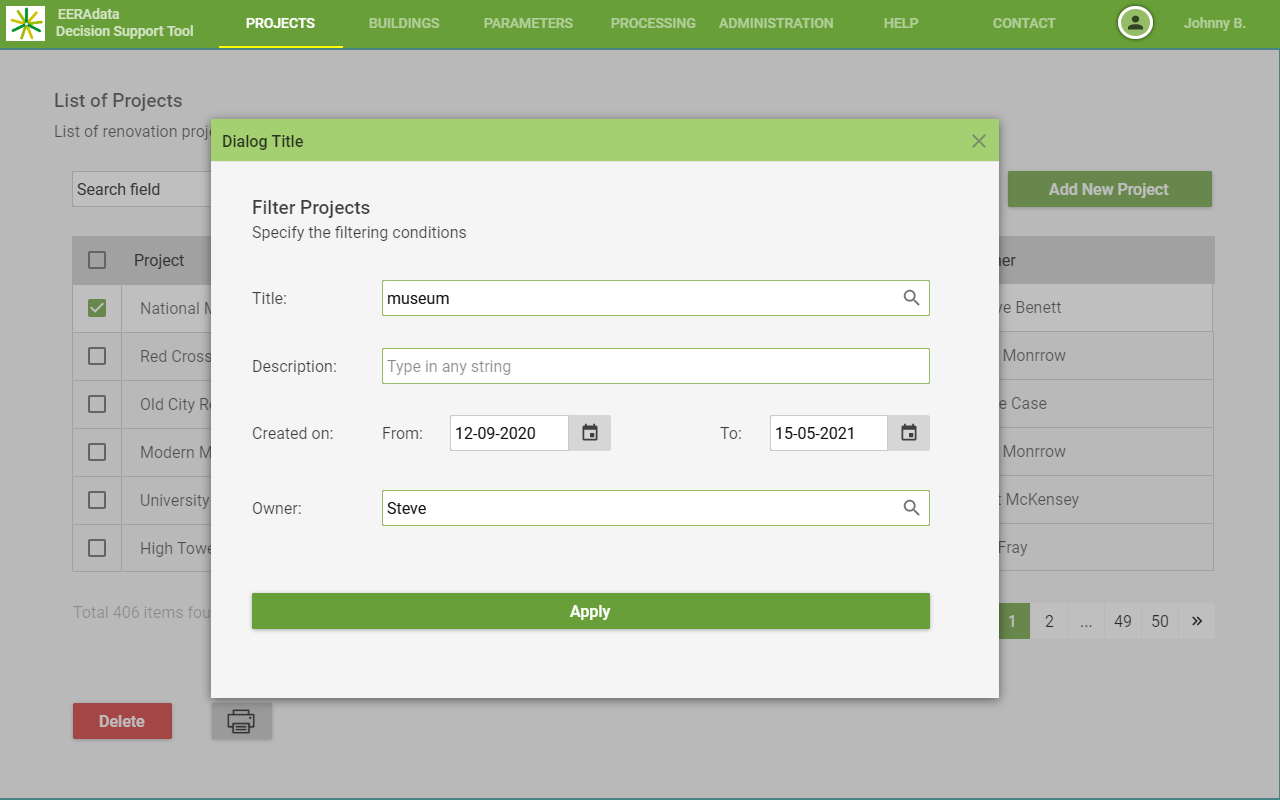Switch to the Buildings menu tab
Viewport: 1280px width, 800px height.
pos(403,23)
